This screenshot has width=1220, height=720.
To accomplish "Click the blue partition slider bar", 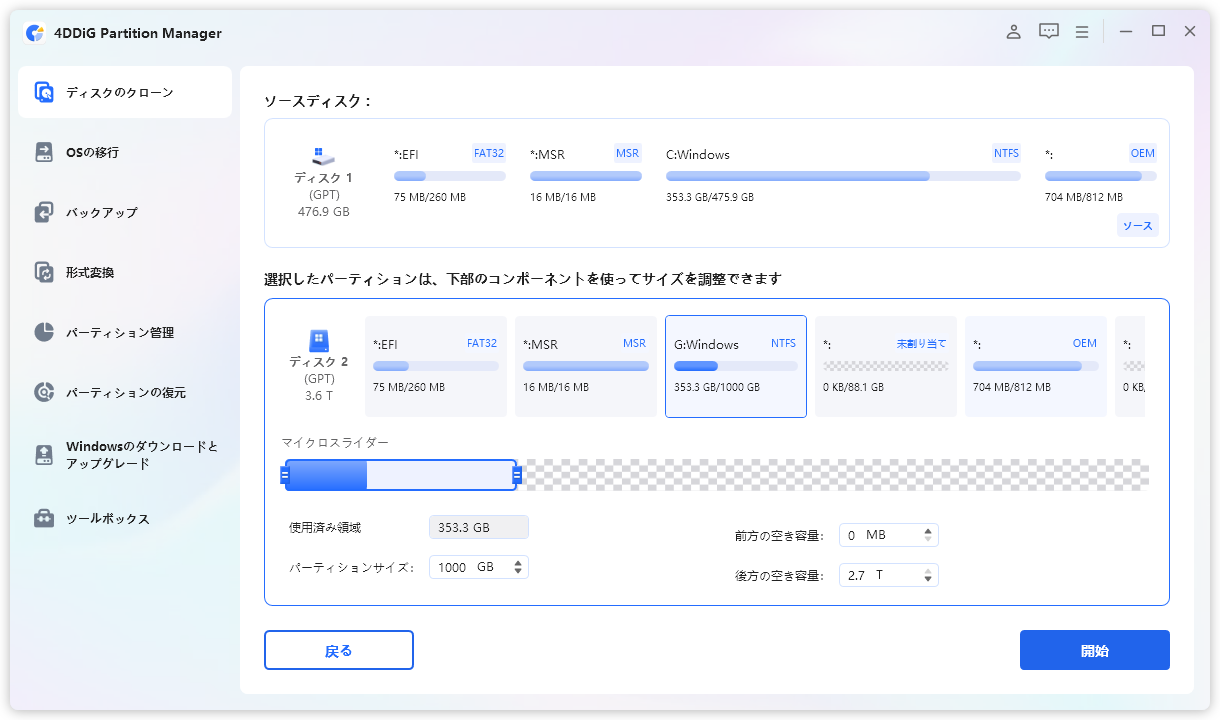I will click(x=401, y=475).
